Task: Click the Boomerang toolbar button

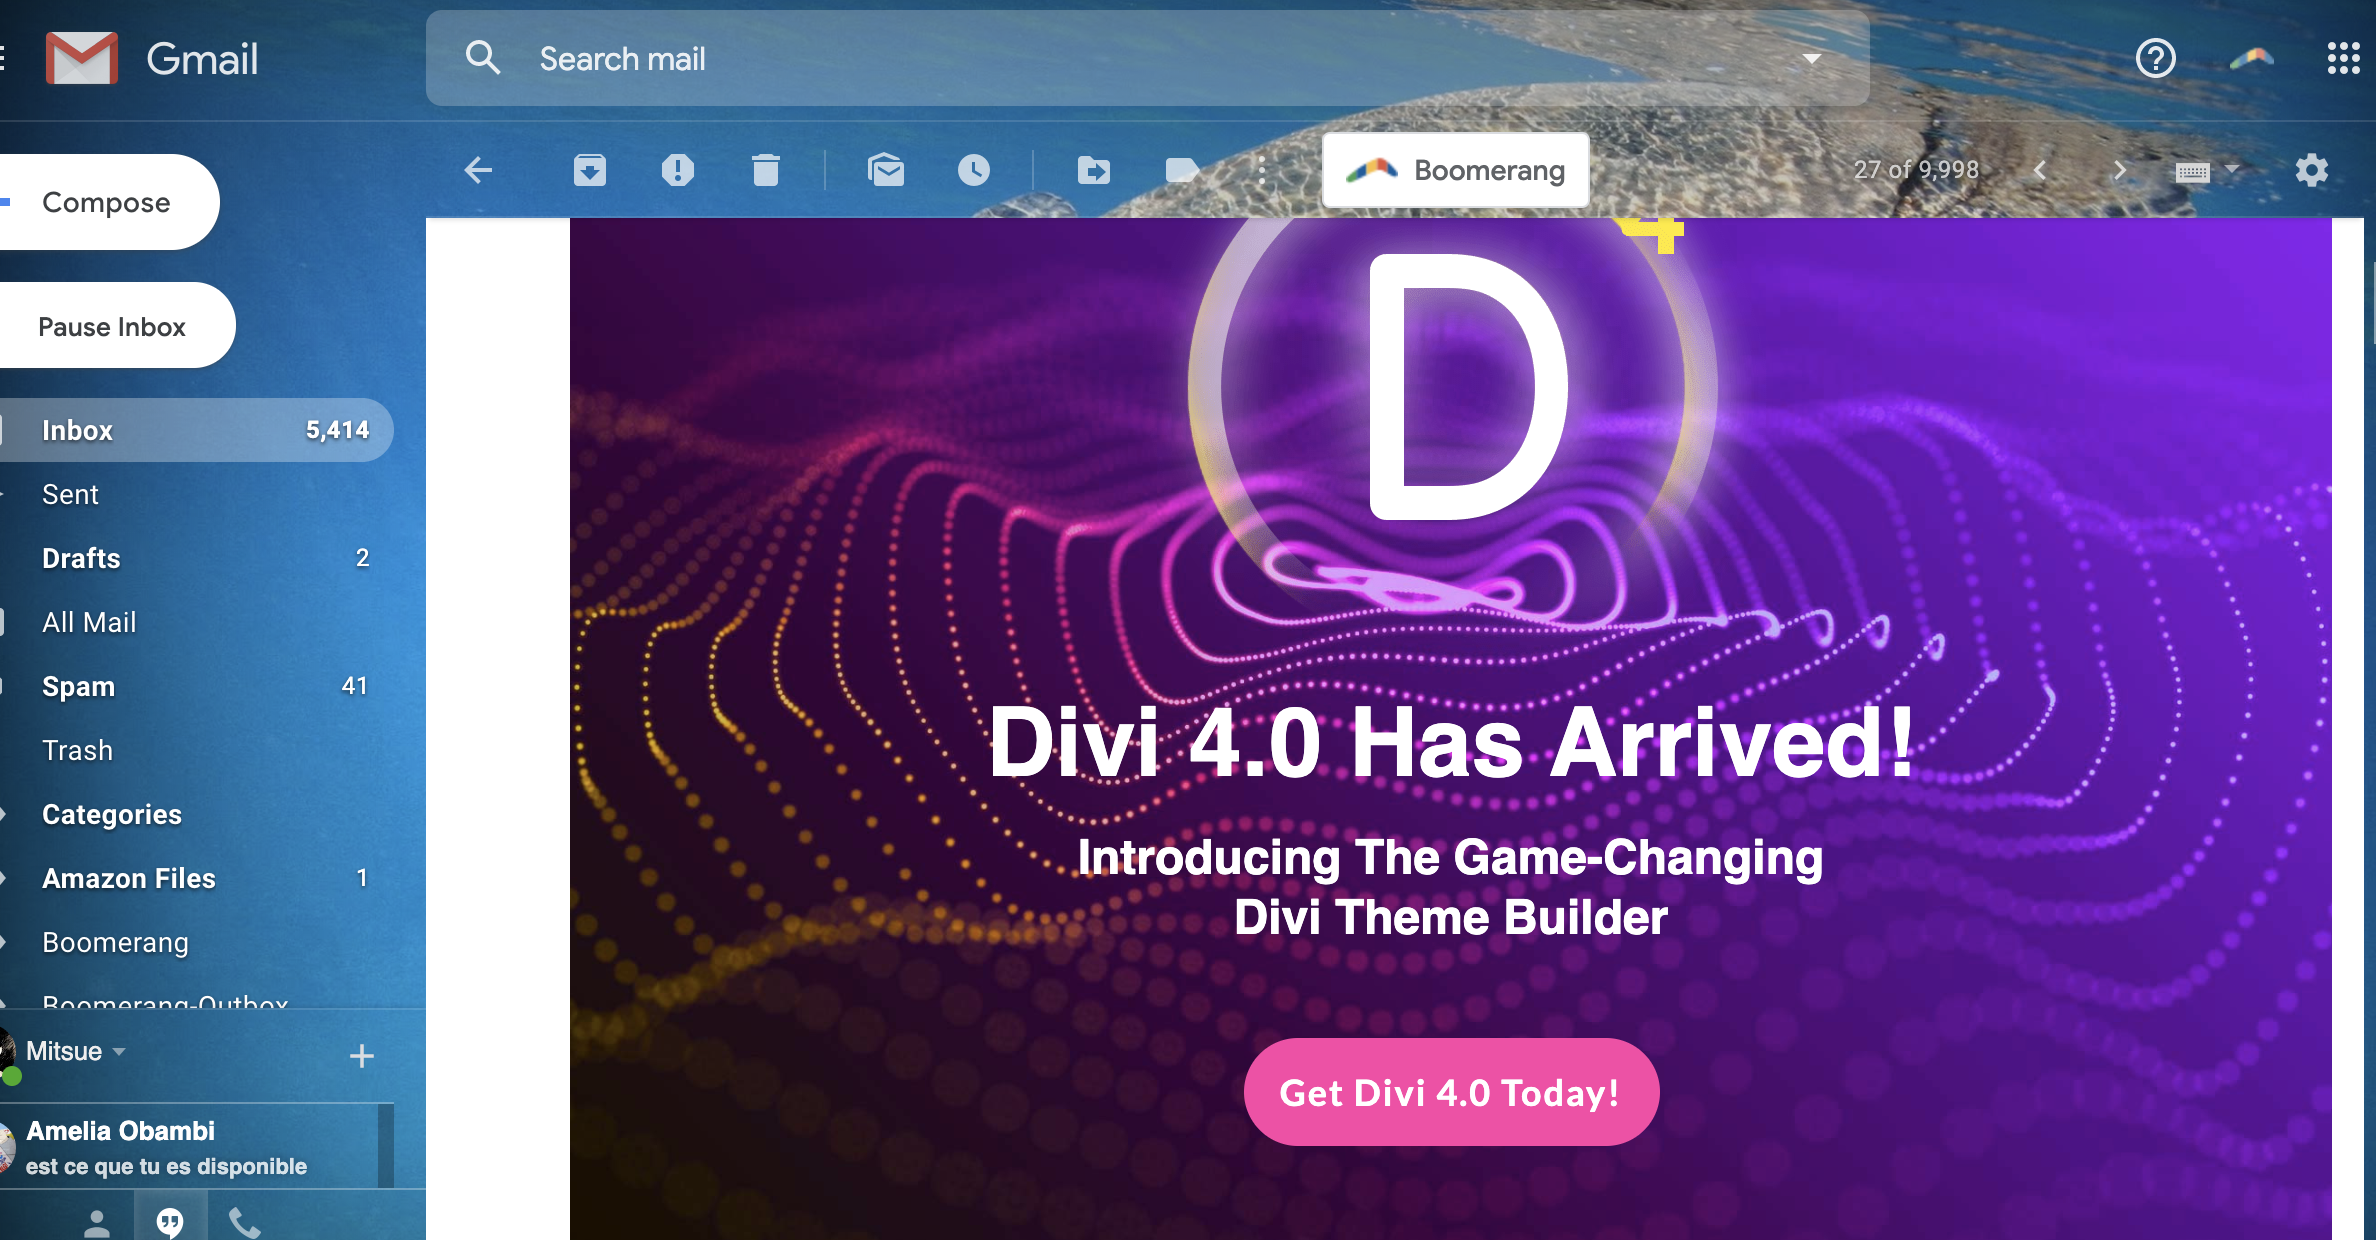Action: [x=1456, y=170]
